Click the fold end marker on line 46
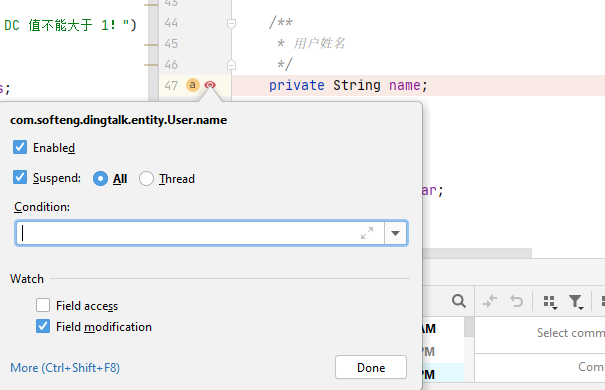 coord(231,64)
